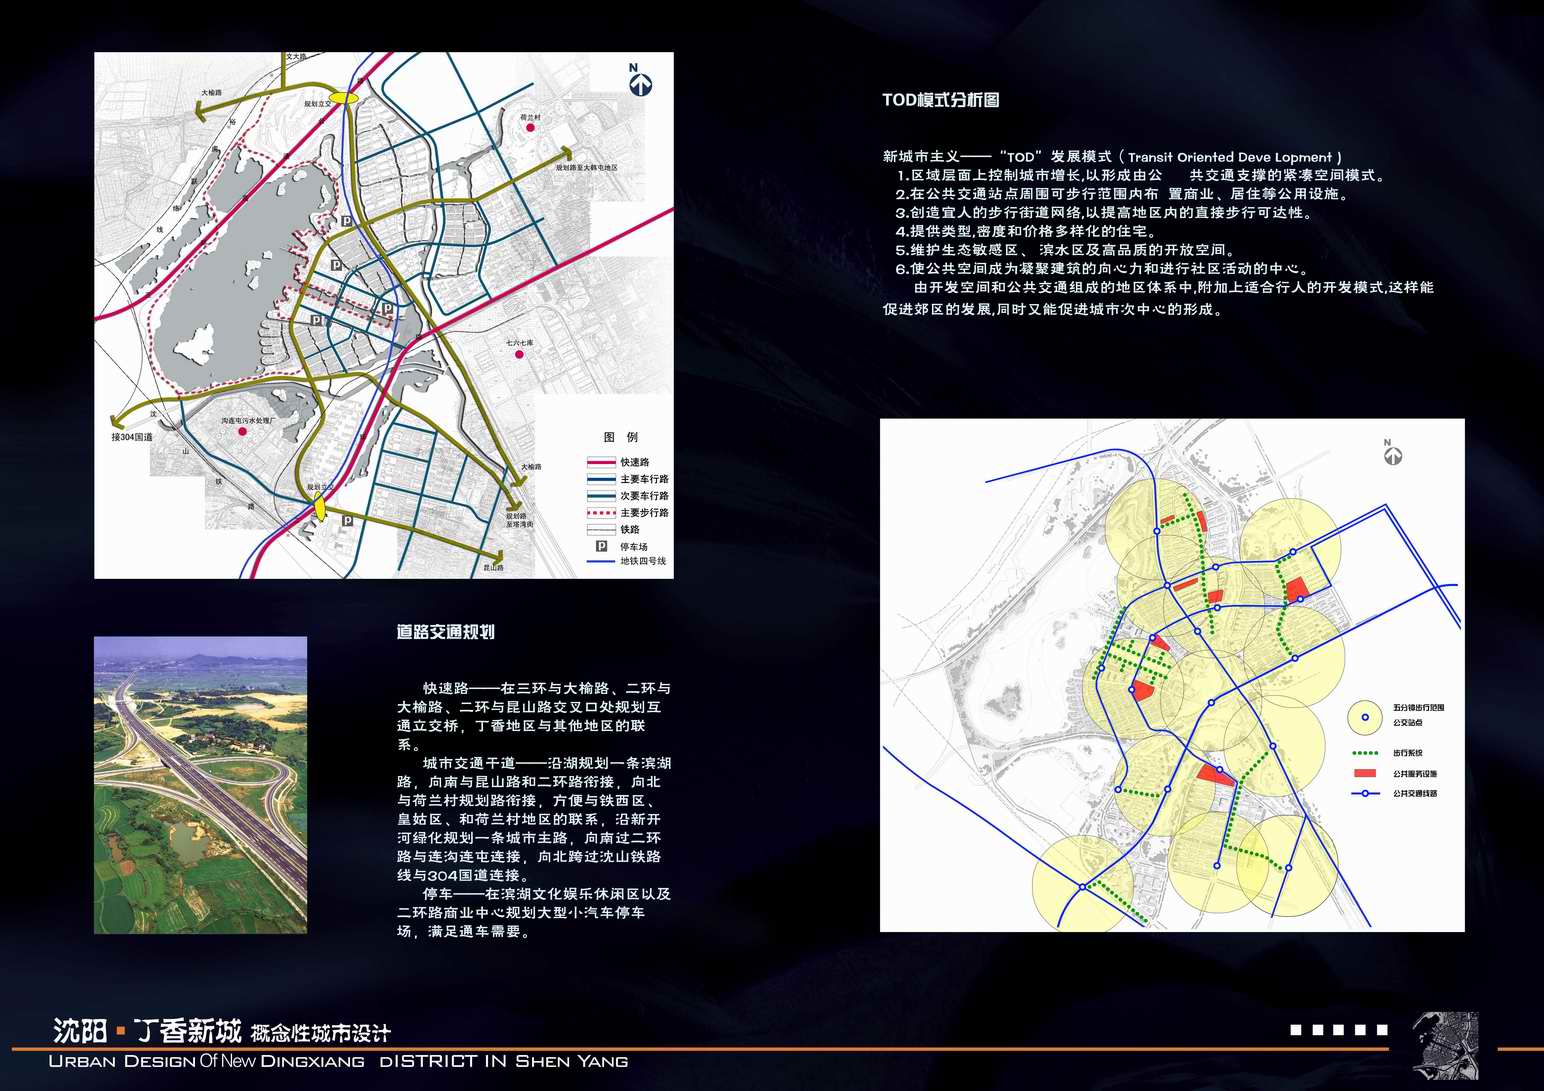This screenshot has width=1544, height=1091.
Task: Click the red 公共服务设施 legend swatch
Action: click(1365, 773)
